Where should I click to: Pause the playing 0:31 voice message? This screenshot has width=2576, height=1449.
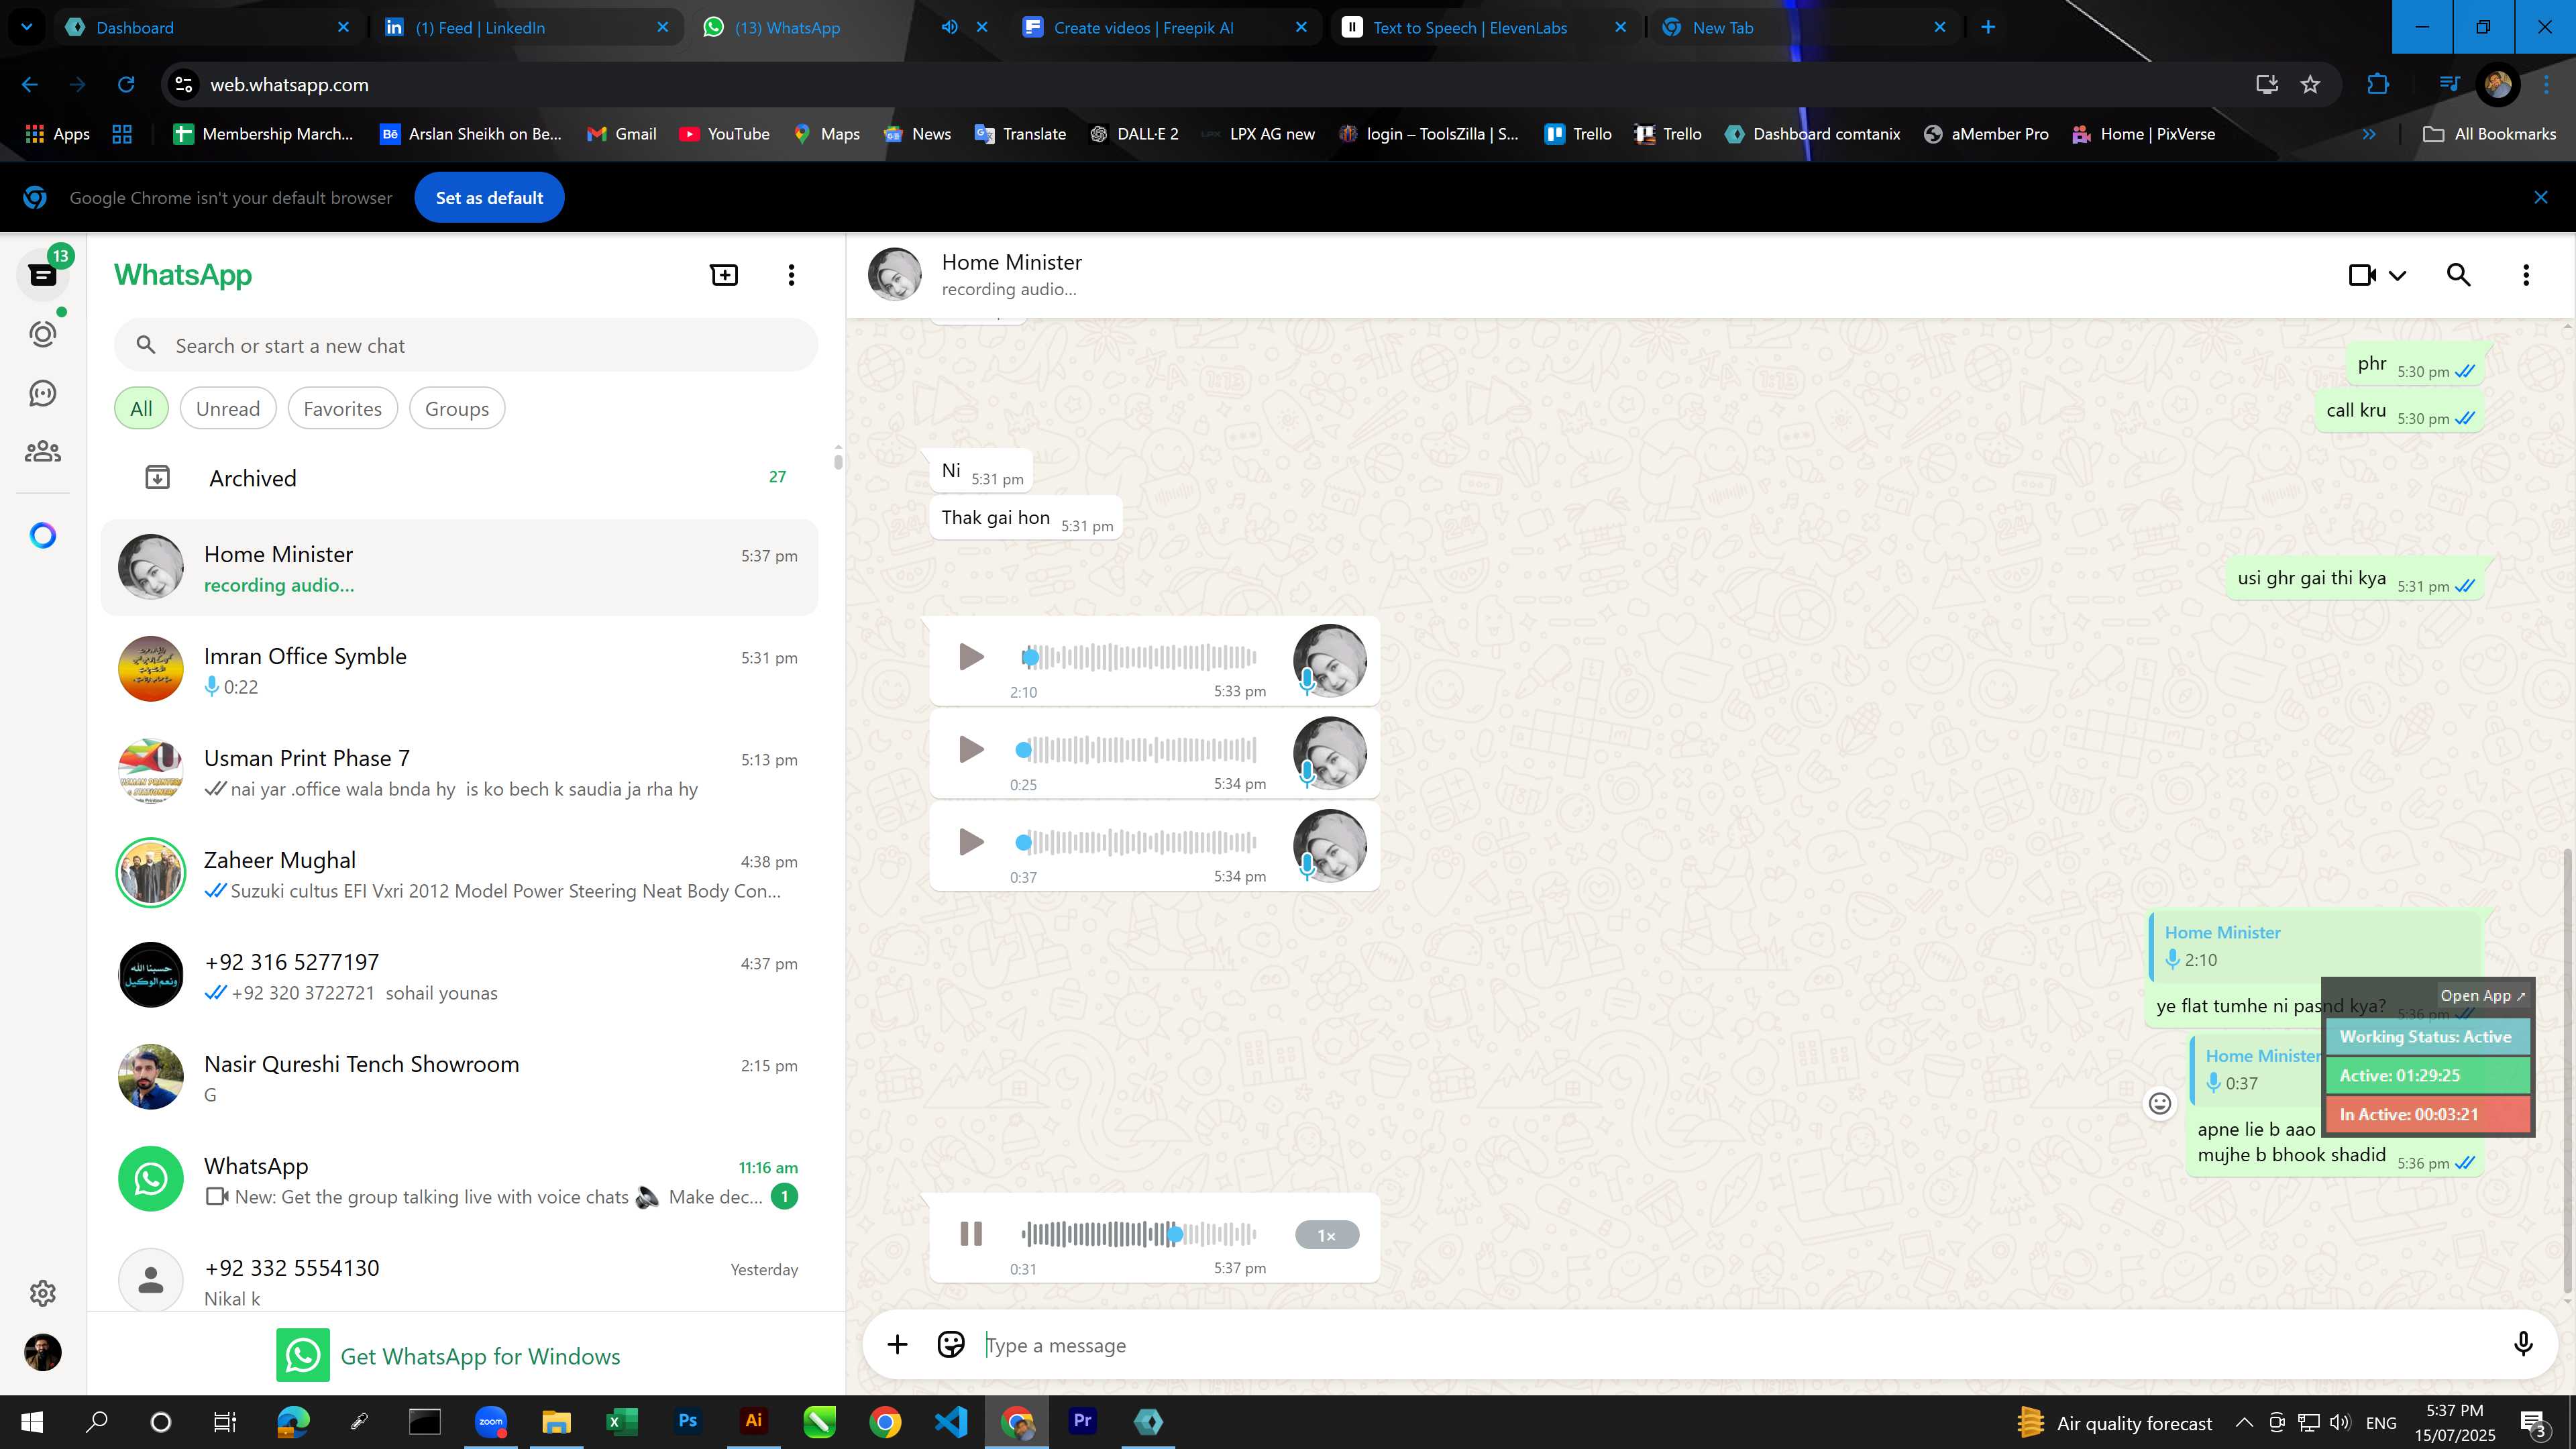[x=970, y=1234]
